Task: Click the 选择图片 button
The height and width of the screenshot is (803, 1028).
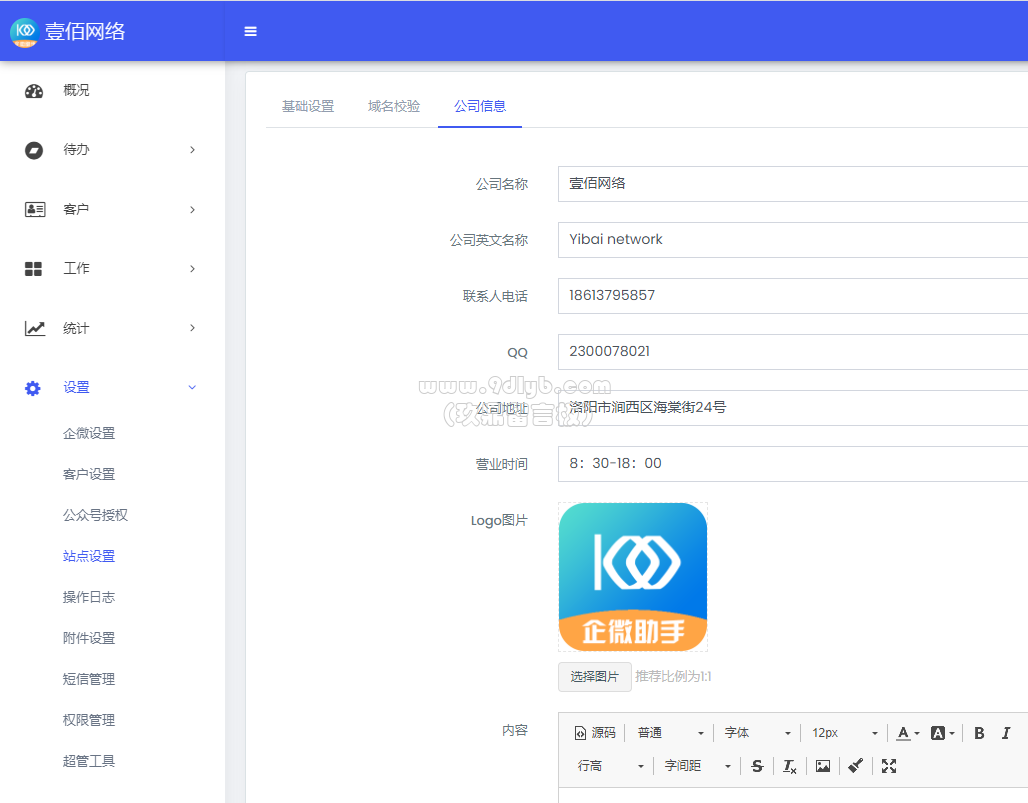Action: tap(595, 676)
